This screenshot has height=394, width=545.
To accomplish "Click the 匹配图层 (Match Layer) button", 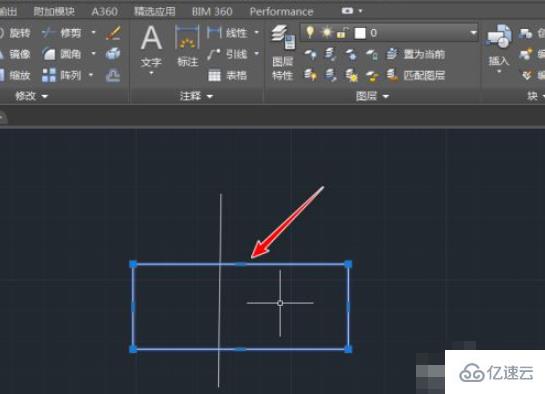I will pyautogui.click(x=416, y=75).
